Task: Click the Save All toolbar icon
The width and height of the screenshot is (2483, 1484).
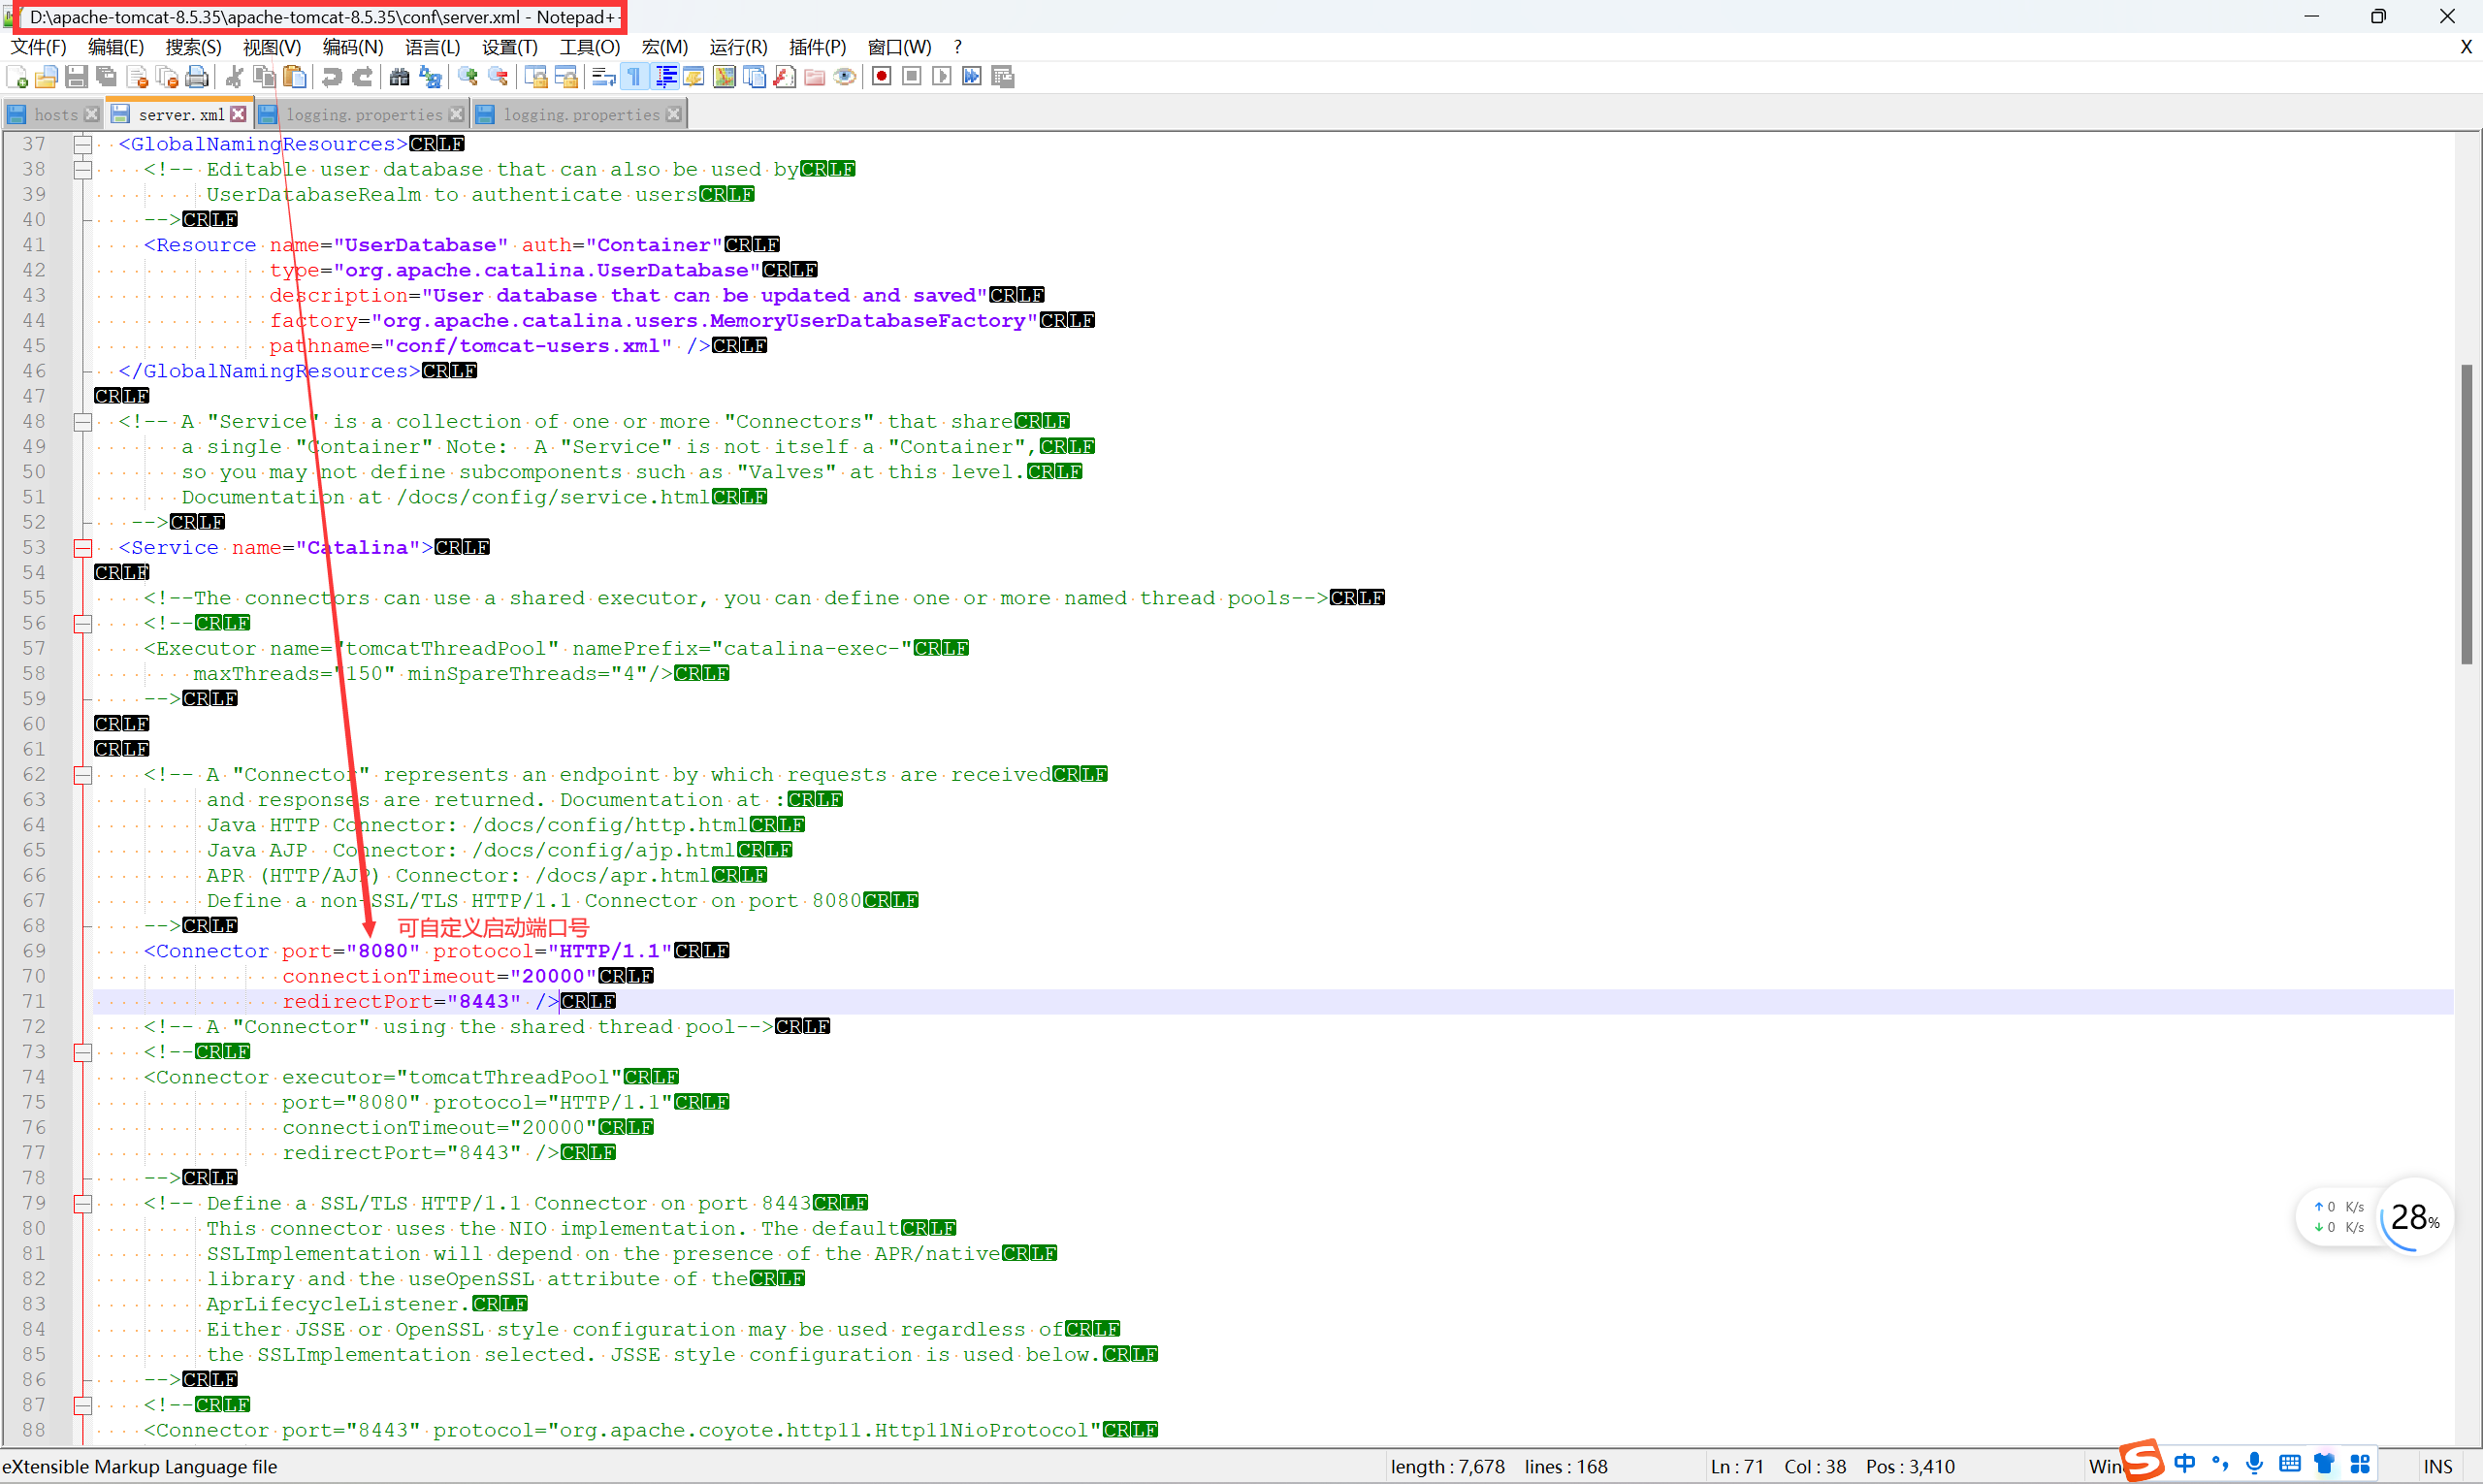Action: (107, 77)
